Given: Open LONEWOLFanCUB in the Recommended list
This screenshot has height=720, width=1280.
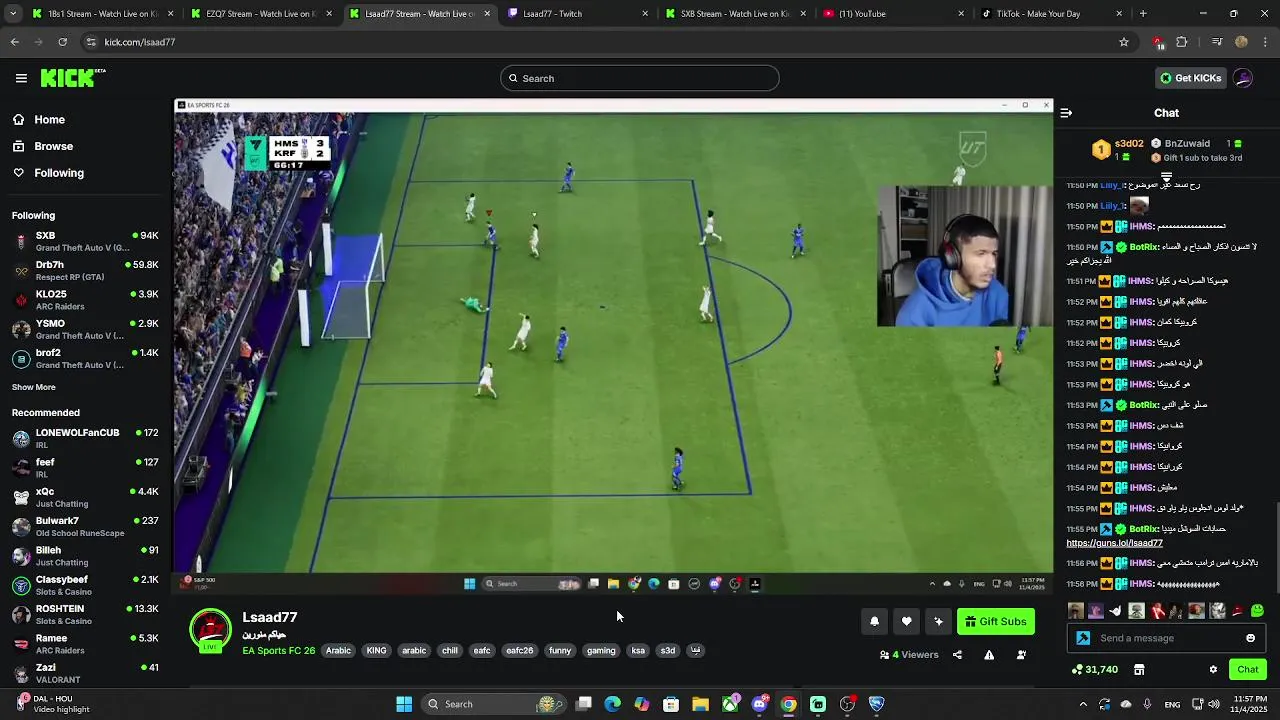Looking at the screenshot, I should [x=86, y=438].
